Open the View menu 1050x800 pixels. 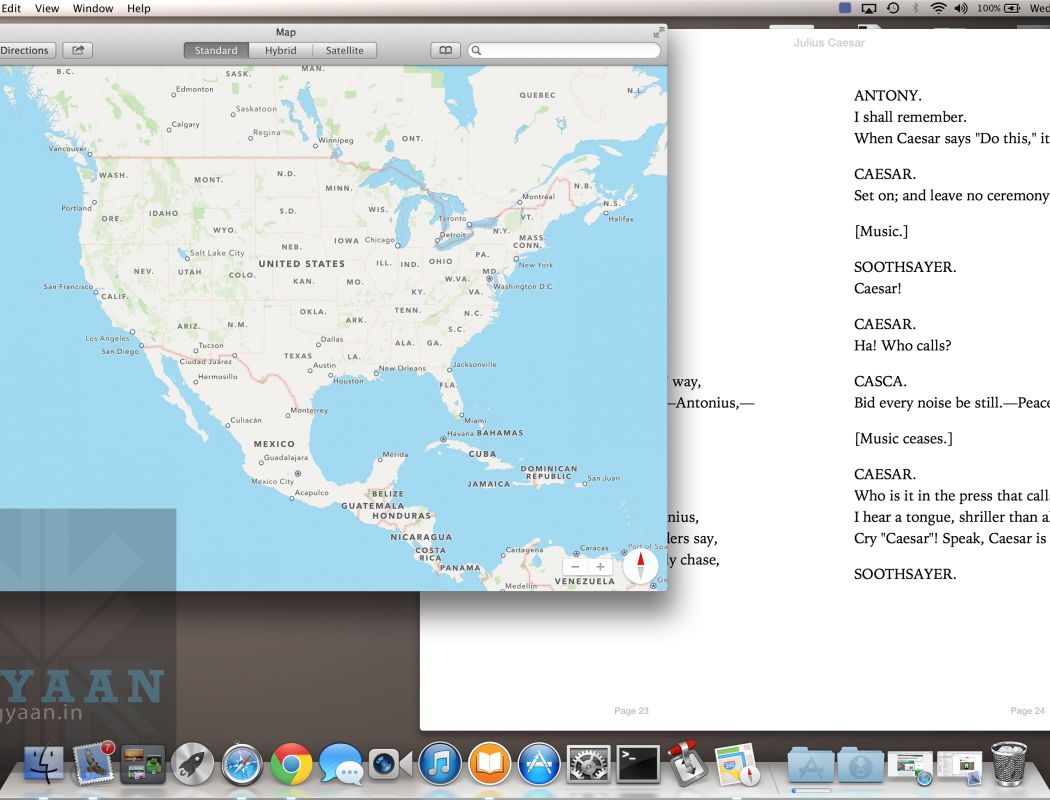47,8
